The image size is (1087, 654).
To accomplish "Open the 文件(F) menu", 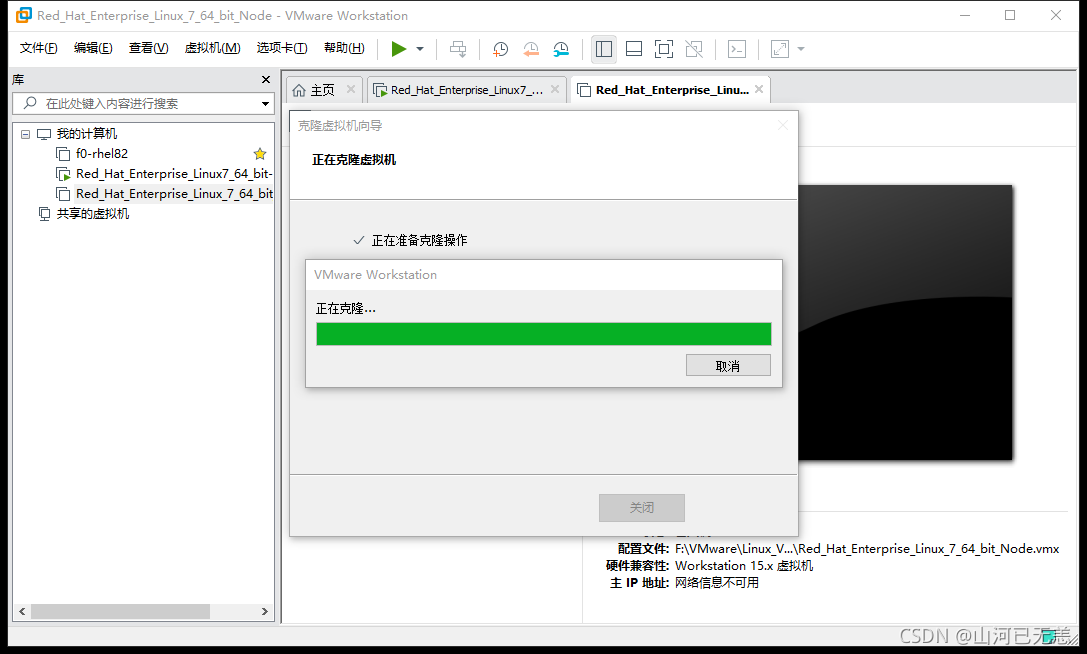I will coord(38,48).
